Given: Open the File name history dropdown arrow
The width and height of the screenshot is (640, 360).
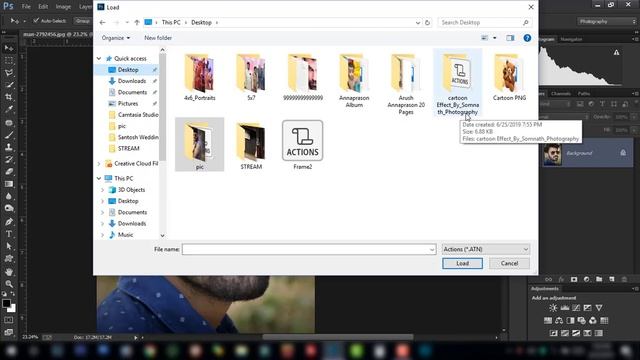Looking at the screenshot, I should (432, 249).
